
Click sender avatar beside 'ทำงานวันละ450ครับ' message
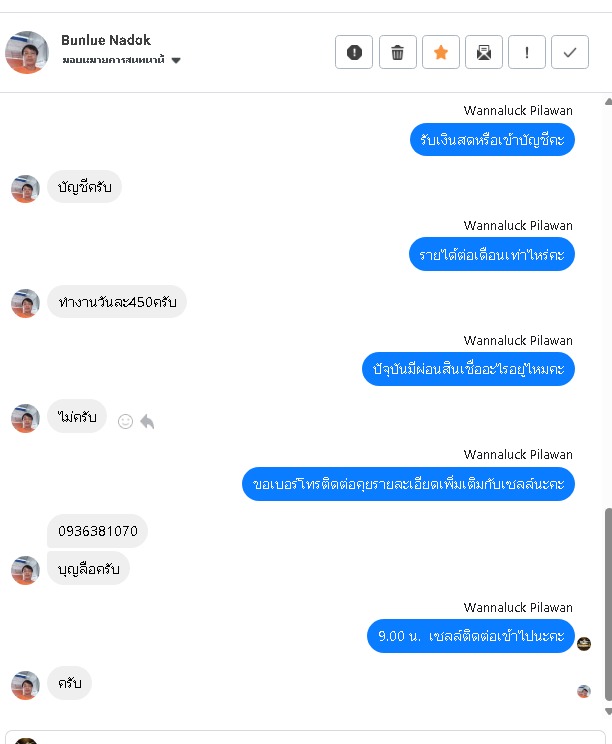(25, 303)
